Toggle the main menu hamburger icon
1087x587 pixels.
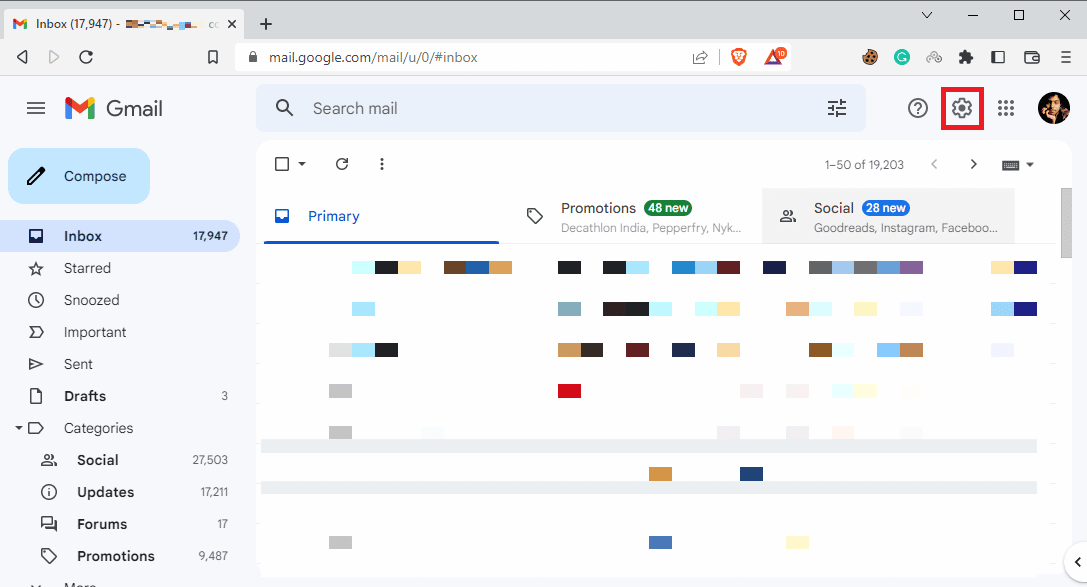[x=36, y=108]
